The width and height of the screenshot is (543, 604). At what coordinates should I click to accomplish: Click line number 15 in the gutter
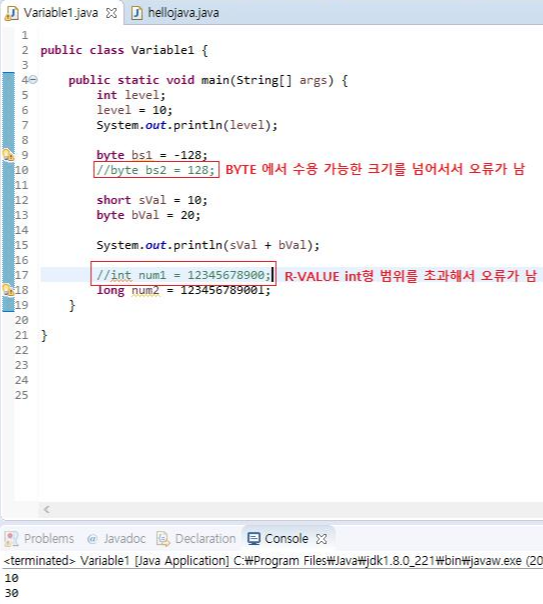pos(21,245)
